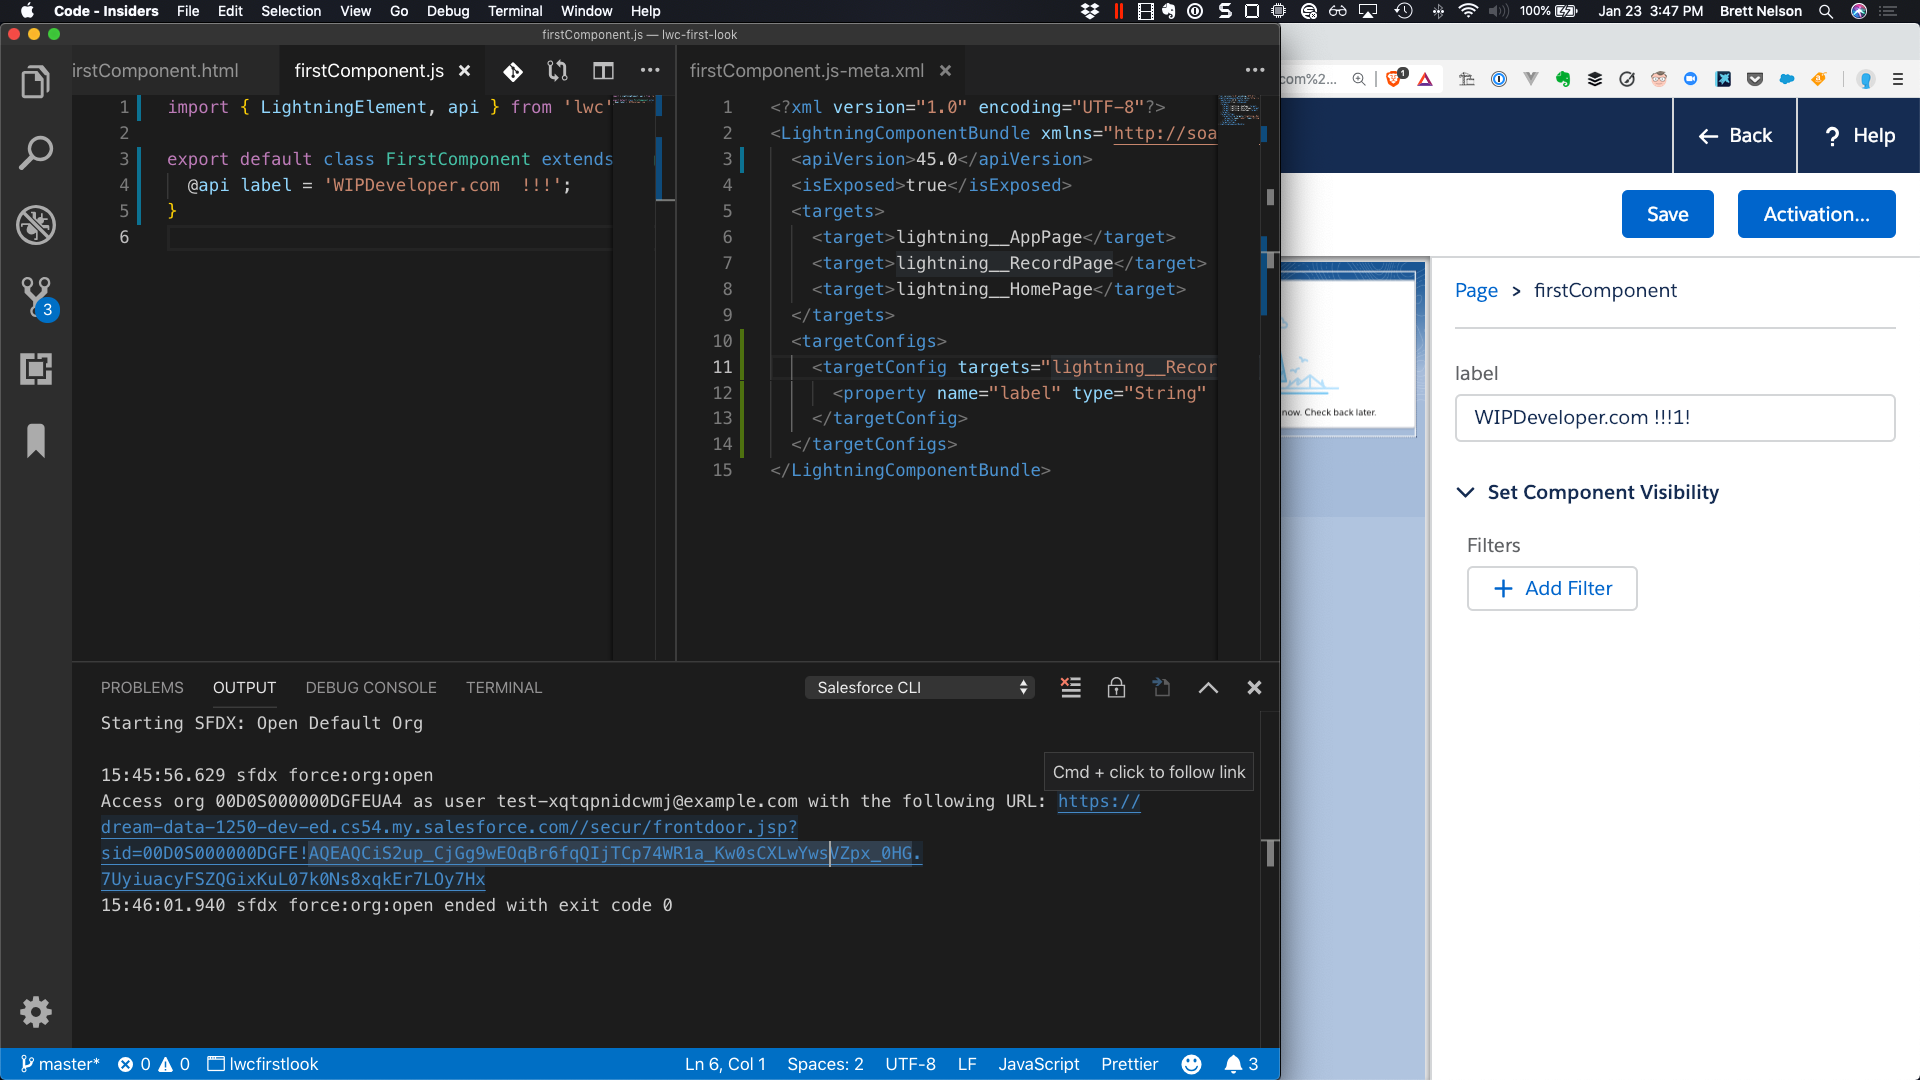
Task: Split the firstComponent.js editor to the right
Action: point(603,71)
